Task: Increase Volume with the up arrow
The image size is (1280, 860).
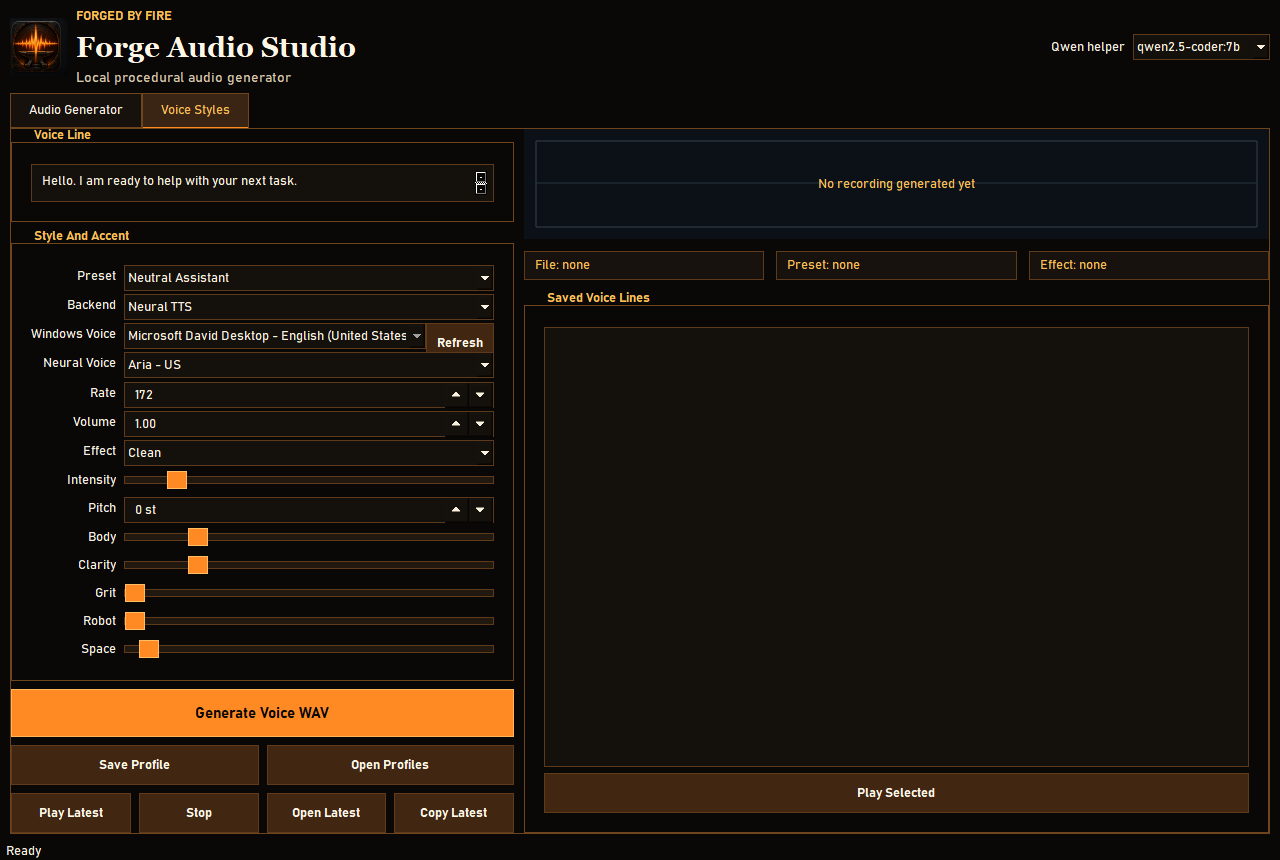Action: tap(456, 424)
